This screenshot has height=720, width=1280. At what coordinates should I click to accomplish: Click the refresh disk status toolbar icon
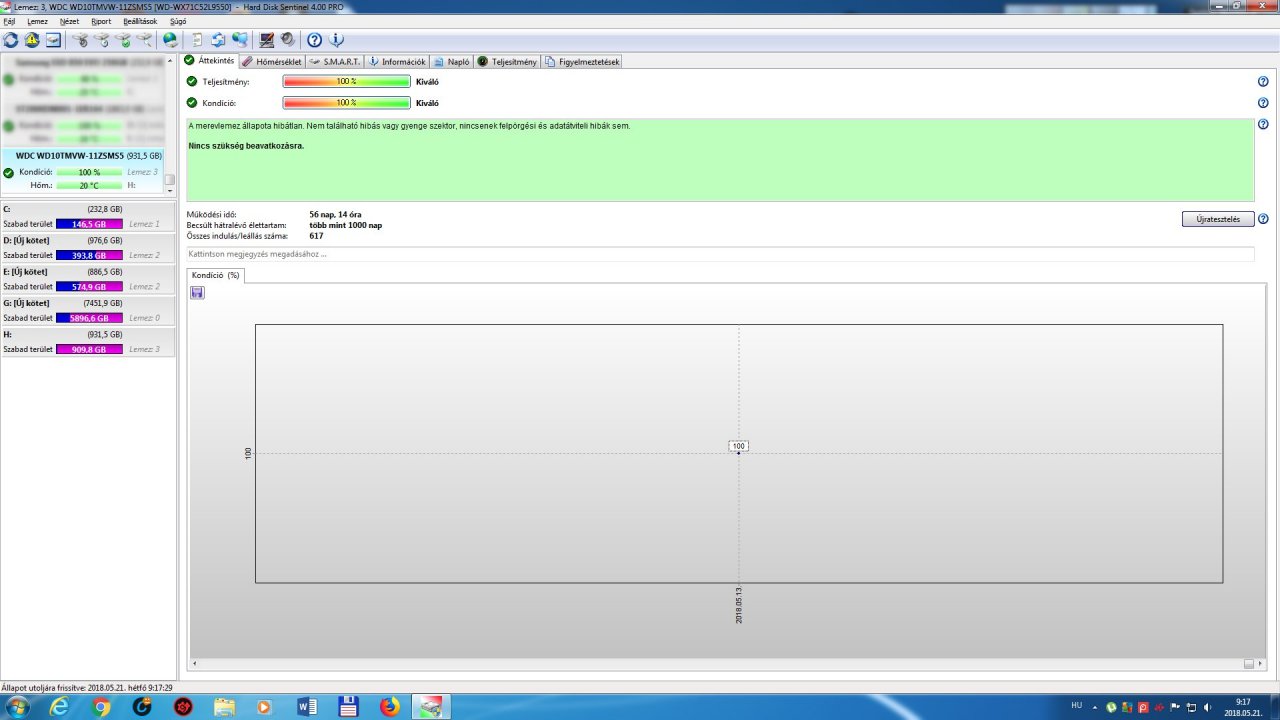point(11,40)
